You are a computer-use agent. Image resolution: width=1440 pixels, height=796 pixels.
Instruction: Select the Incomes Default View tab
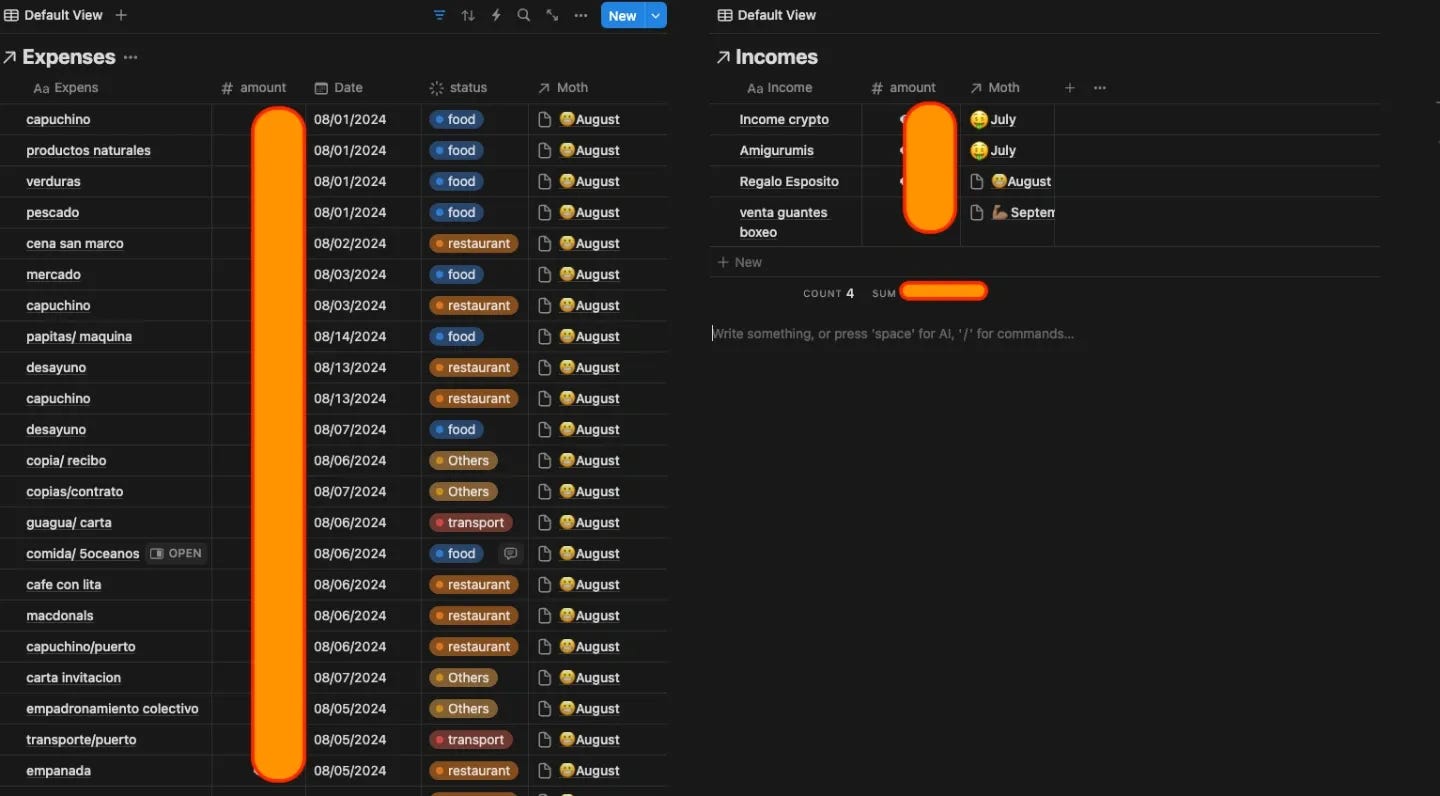pyautogui.click(x=767, y=15)
